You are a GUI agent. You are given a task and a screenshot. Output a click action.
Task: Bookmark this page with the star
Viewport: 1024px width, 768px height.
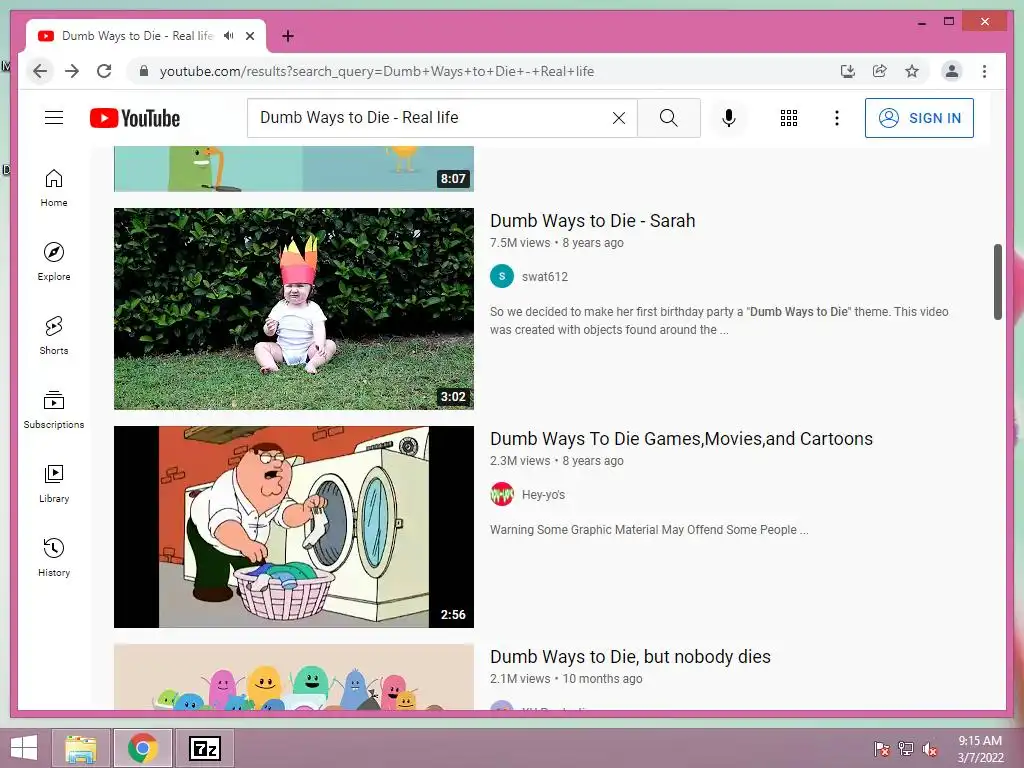point(912,71)
